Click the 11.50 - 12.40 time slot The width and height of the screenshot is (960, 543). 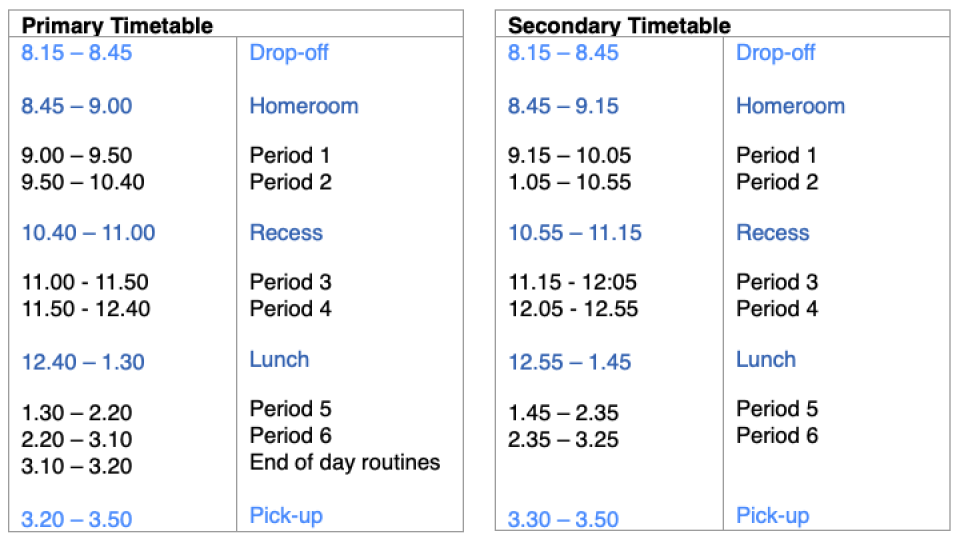(x=85, y=309)
